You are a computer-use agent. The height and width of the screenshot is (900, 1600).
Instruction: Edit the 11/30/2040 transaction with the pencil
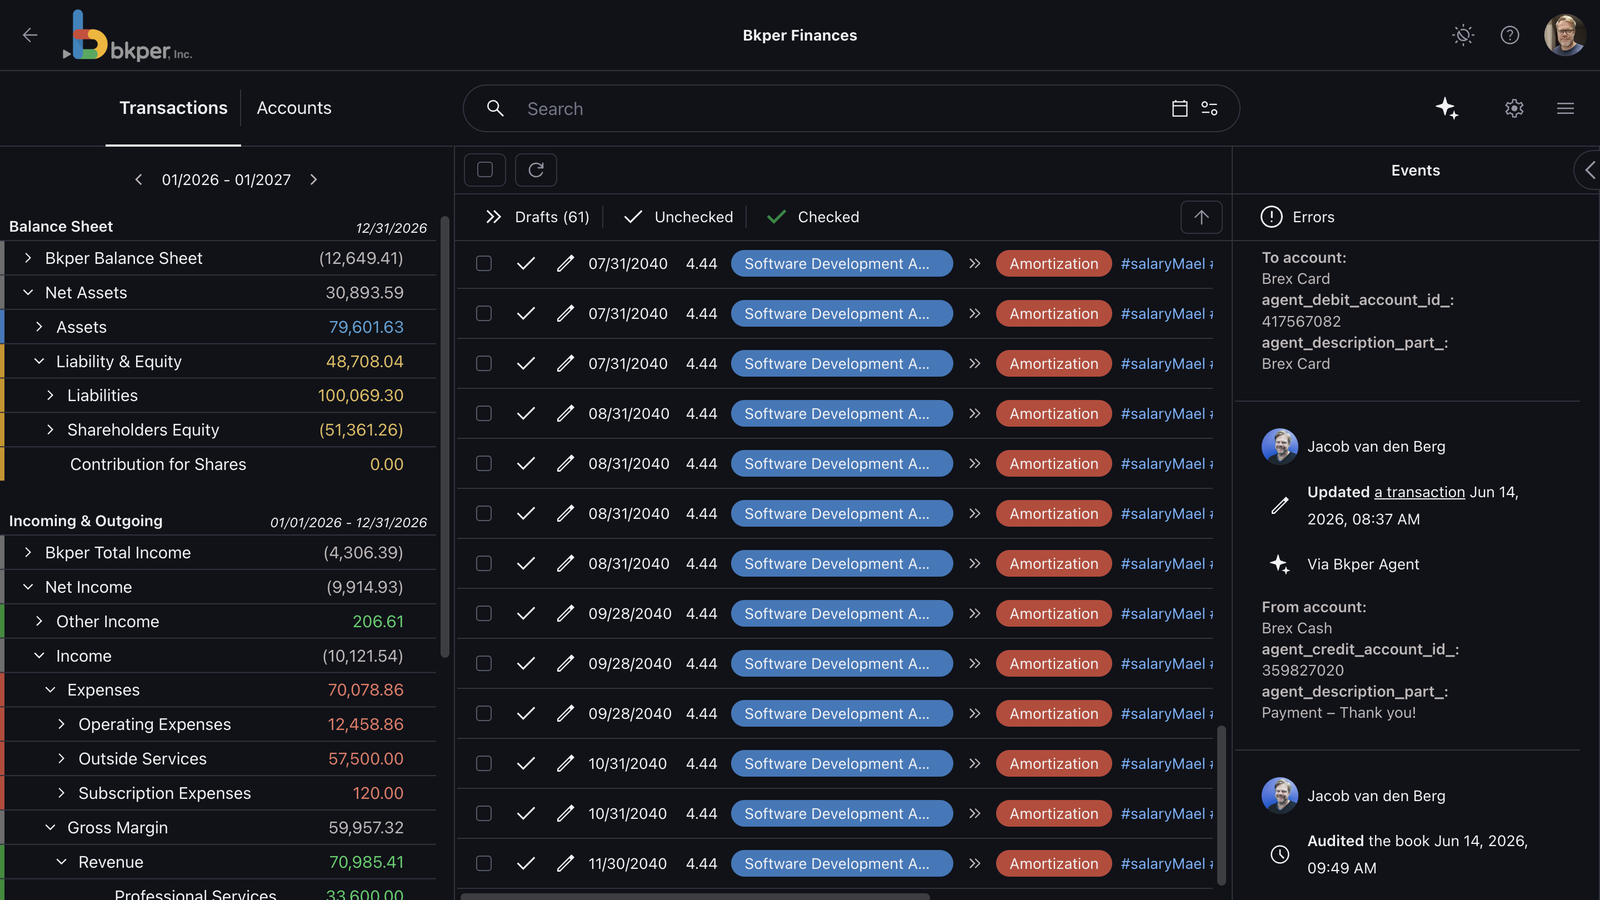565,863
